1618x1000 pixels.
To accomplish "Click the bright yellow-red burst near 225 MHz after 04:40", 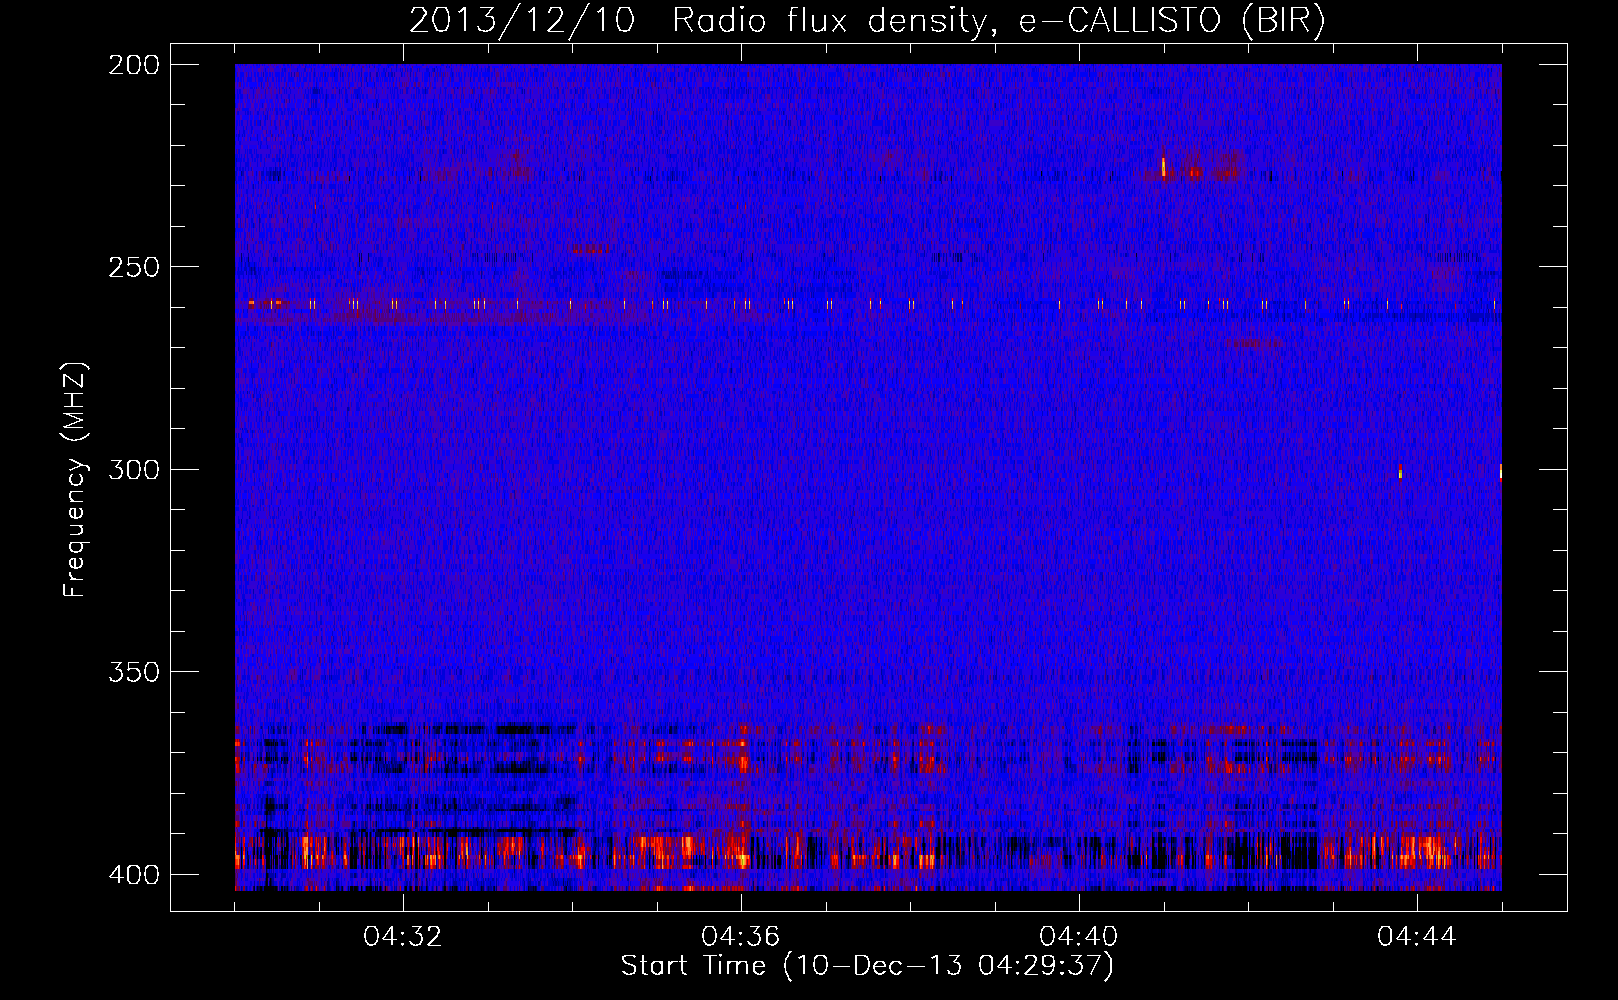I will 1164,166.
